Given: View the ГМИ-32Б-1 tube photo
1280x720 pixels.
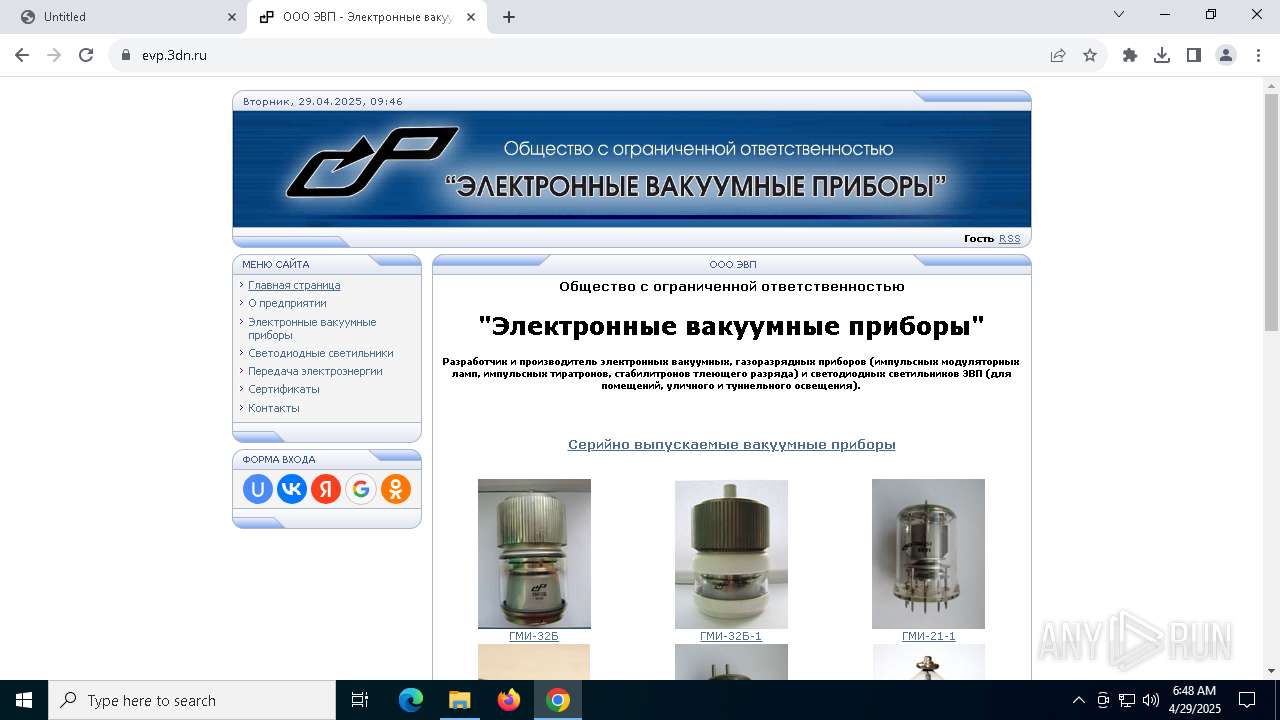Looking at the screenshot, I should (731, 554).
